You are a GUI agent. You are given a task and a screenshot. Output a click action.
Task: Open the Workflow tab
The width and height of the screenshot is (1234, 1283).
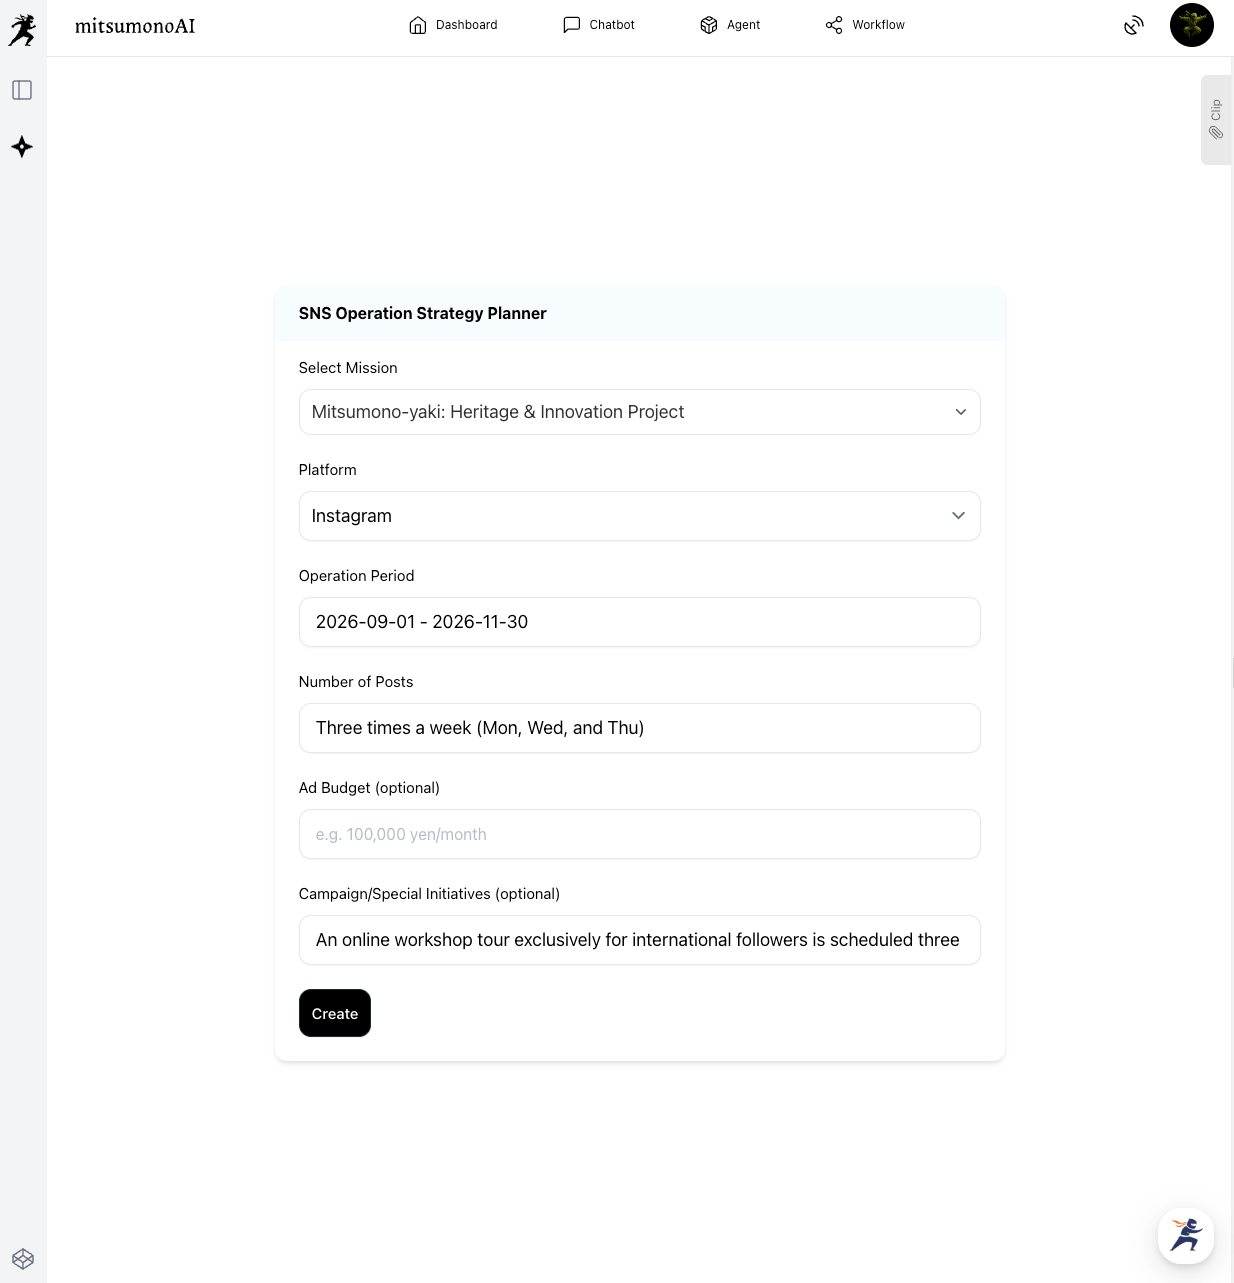coord(865,25)
